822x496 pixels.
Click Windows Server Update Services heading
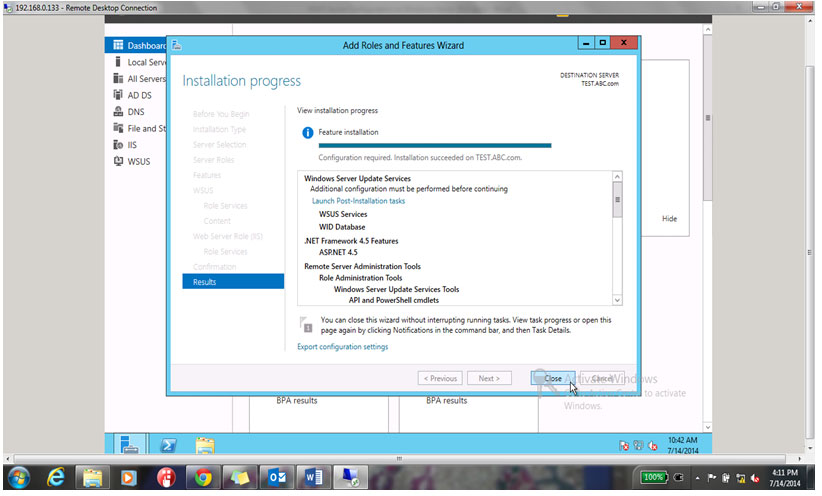tap(357, 178)
